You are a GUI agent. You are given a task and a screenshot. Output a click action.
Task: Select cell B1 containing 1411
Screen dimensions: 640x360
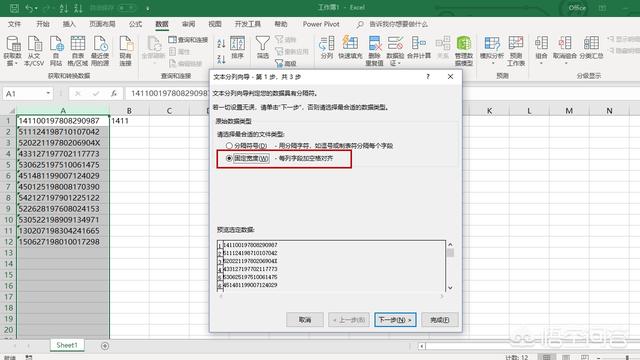tap(129, 121)
